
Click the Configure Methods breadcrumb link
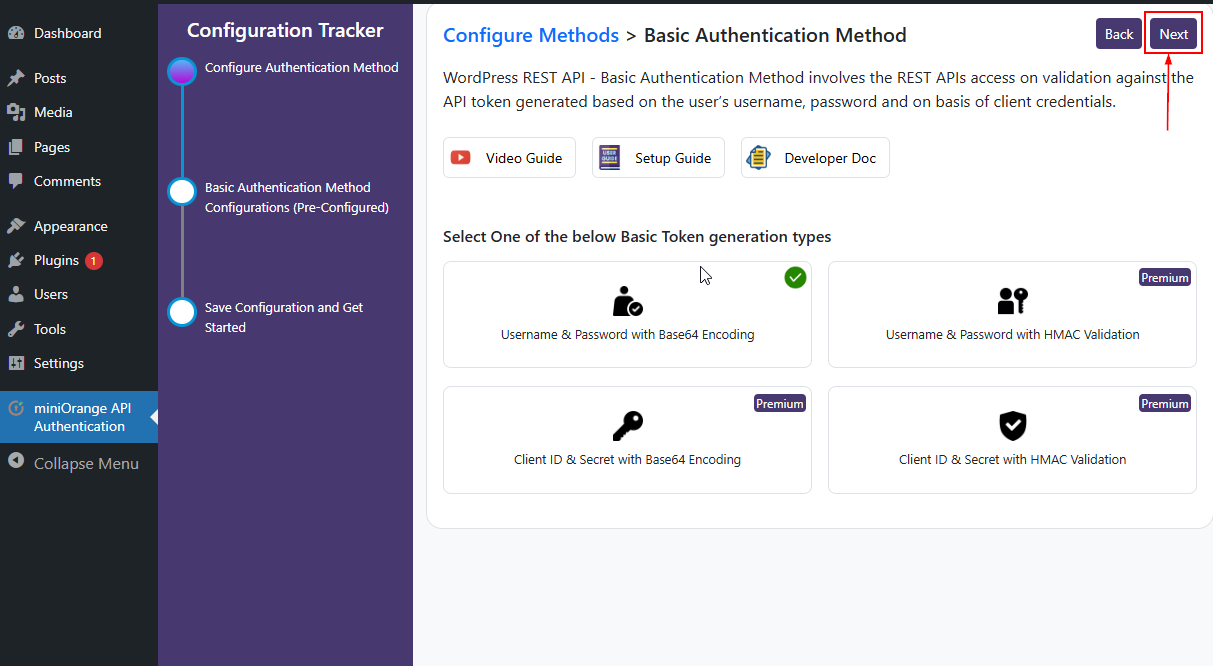(x=530, y=36)
